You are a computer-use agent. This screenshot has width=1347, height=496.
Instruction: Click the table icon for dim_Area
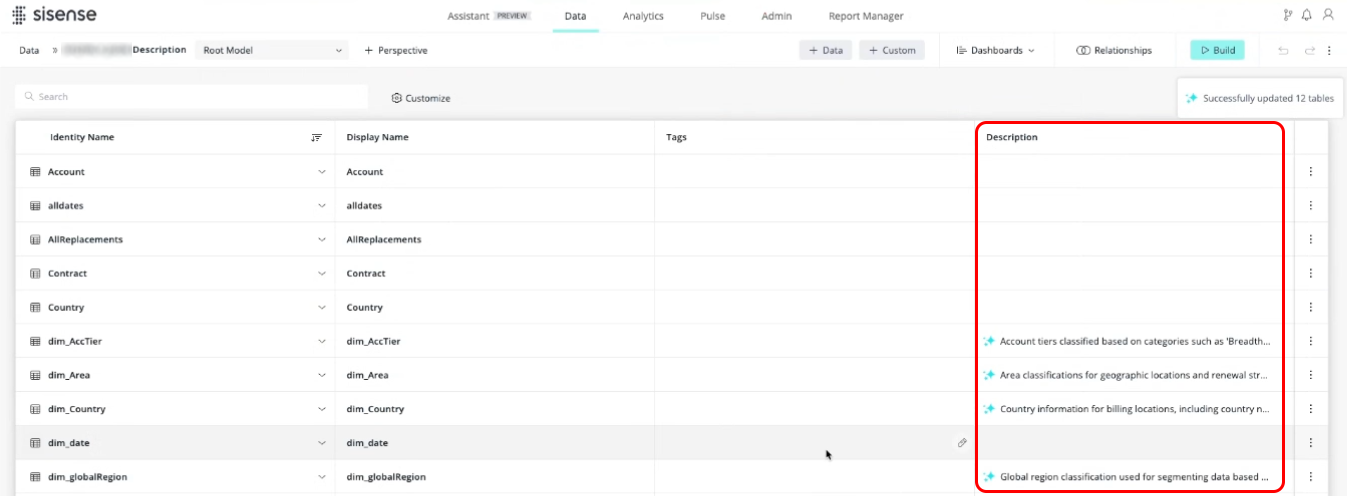(x=35, y=376)
